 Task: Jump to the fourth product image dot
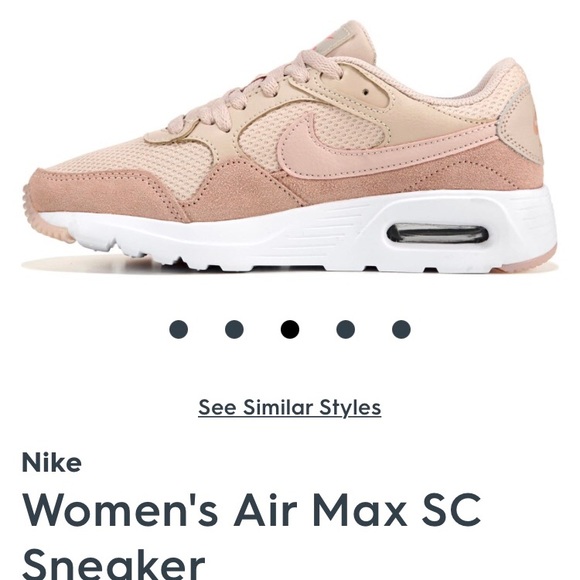tap(345, 329)
